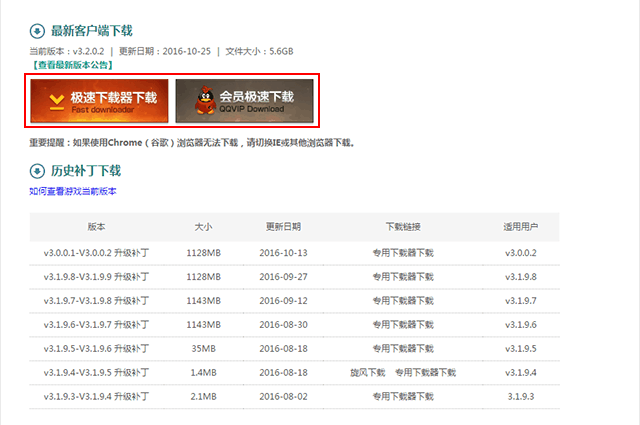Click the applicable user cell v3.0.0.2

520,253
